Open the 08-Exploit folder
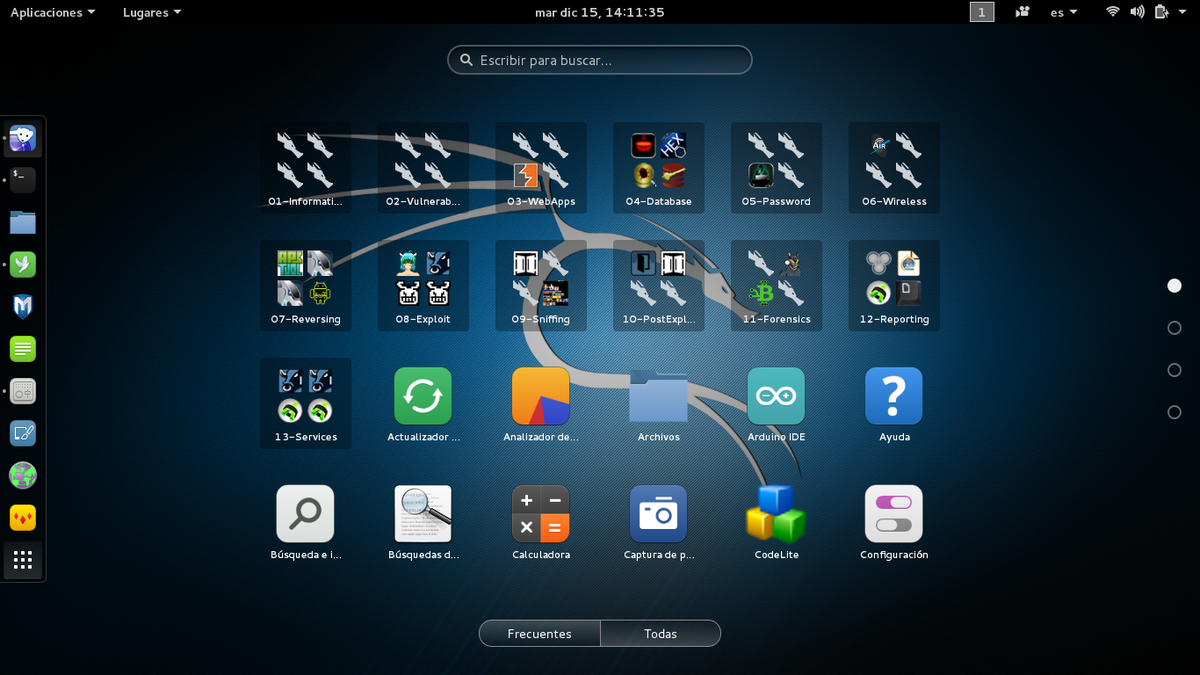 click(x=423, y=286)
